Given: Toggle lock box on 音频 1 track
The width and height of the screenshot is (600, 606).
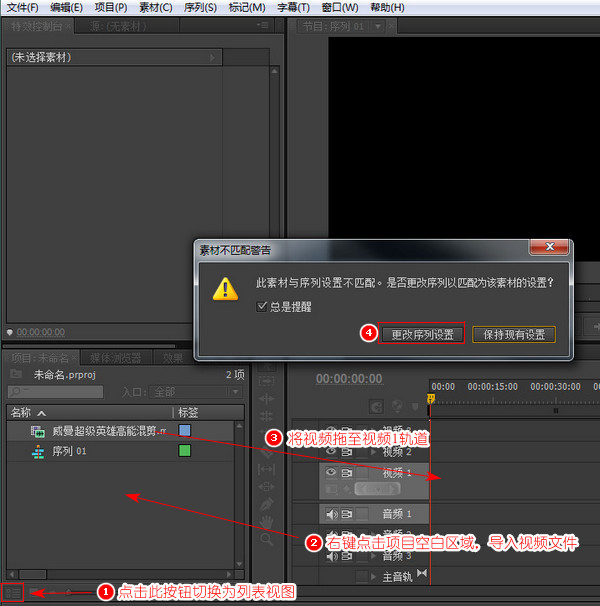Looking at the screenshot, I should 362,514.
